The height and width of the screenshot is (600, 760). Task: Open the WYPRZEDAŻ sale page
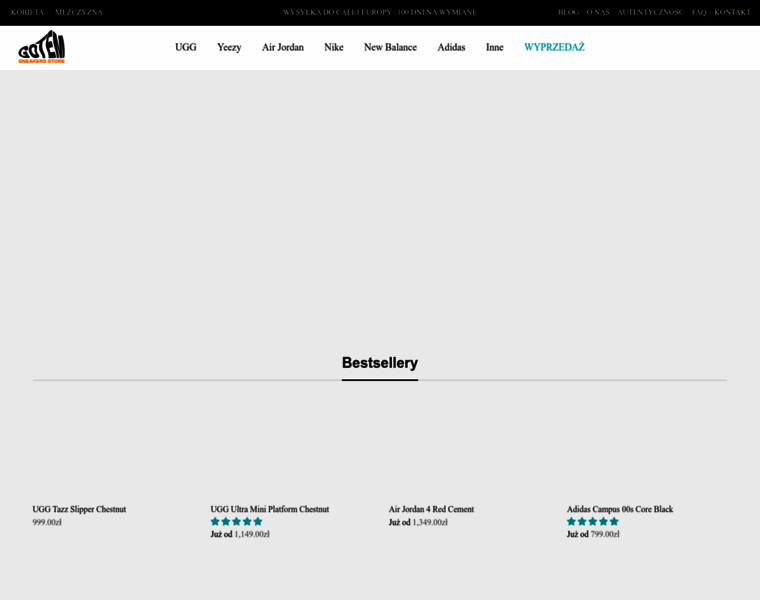[554, 47]
